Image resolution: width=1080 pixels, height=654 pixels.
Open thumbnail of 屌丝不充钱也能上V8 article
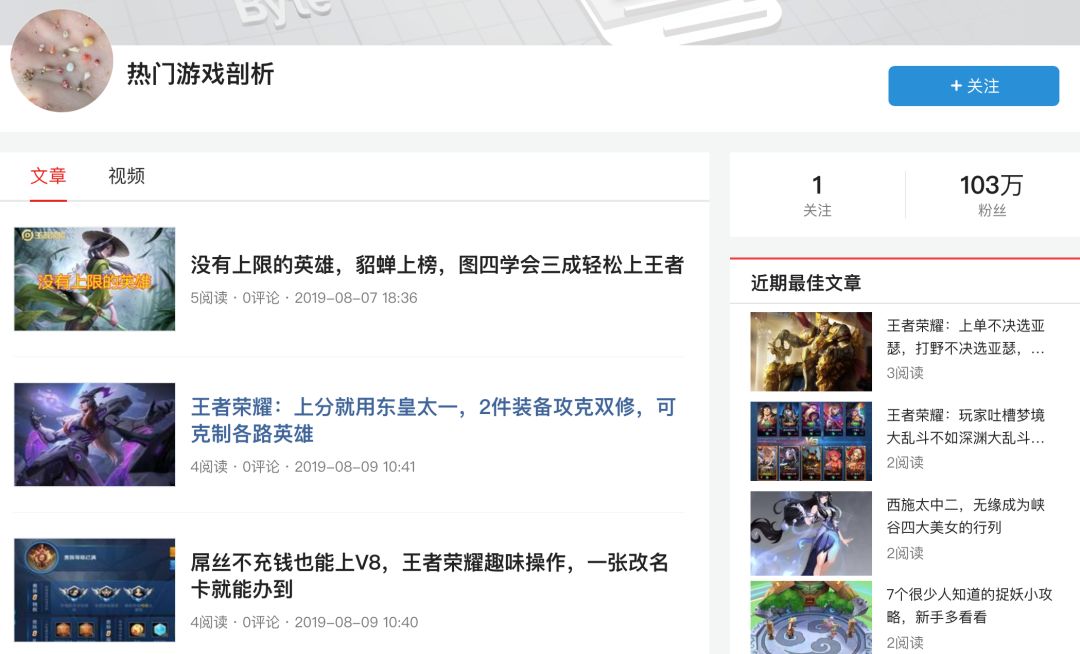(x=94, y=590)
